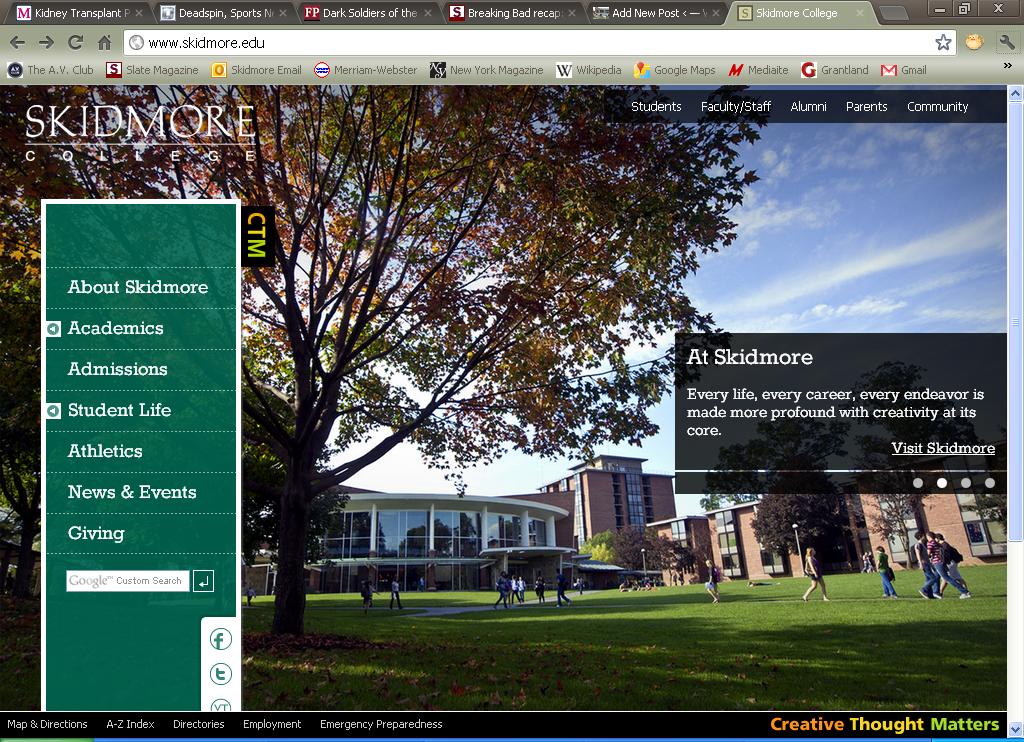Open the Gmail bookmark
The width and height of the screenshot is (1024, 742).
pos(904,70)
